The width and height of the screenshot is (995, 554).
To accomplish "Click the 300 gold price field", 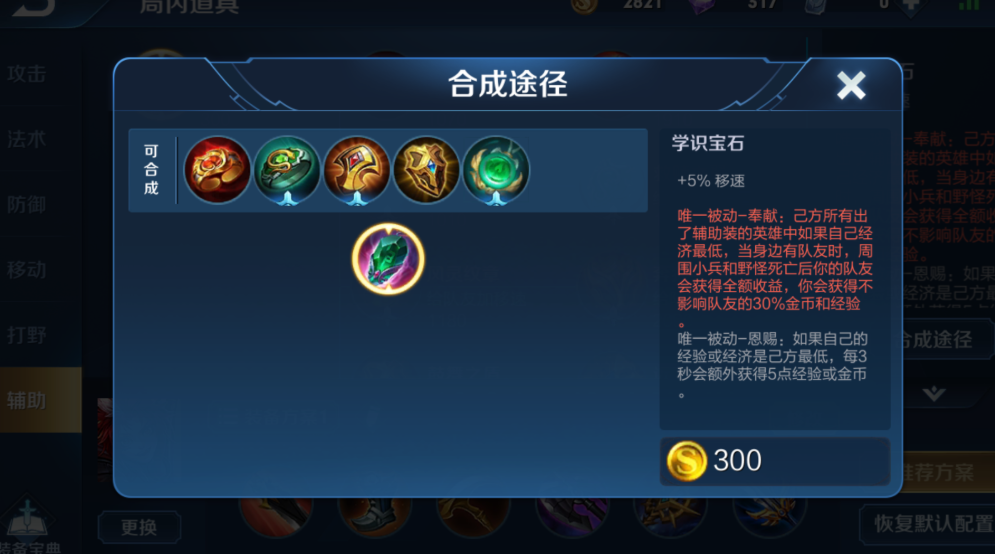I will pos(775,461).
